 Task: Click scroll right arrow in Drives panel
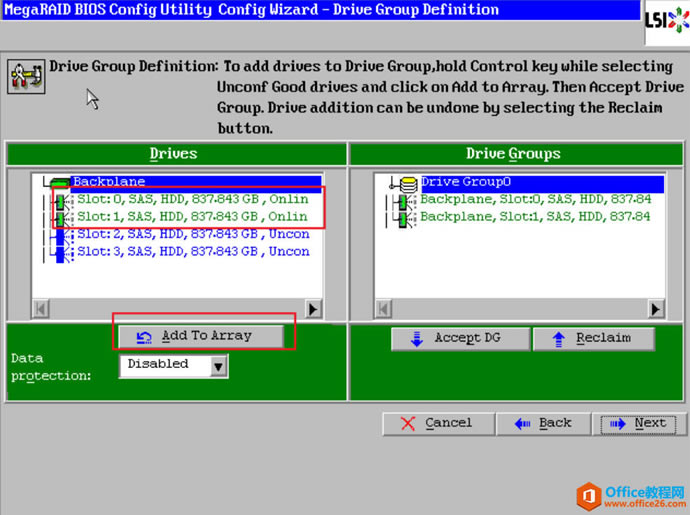click(x=313, y=309)
